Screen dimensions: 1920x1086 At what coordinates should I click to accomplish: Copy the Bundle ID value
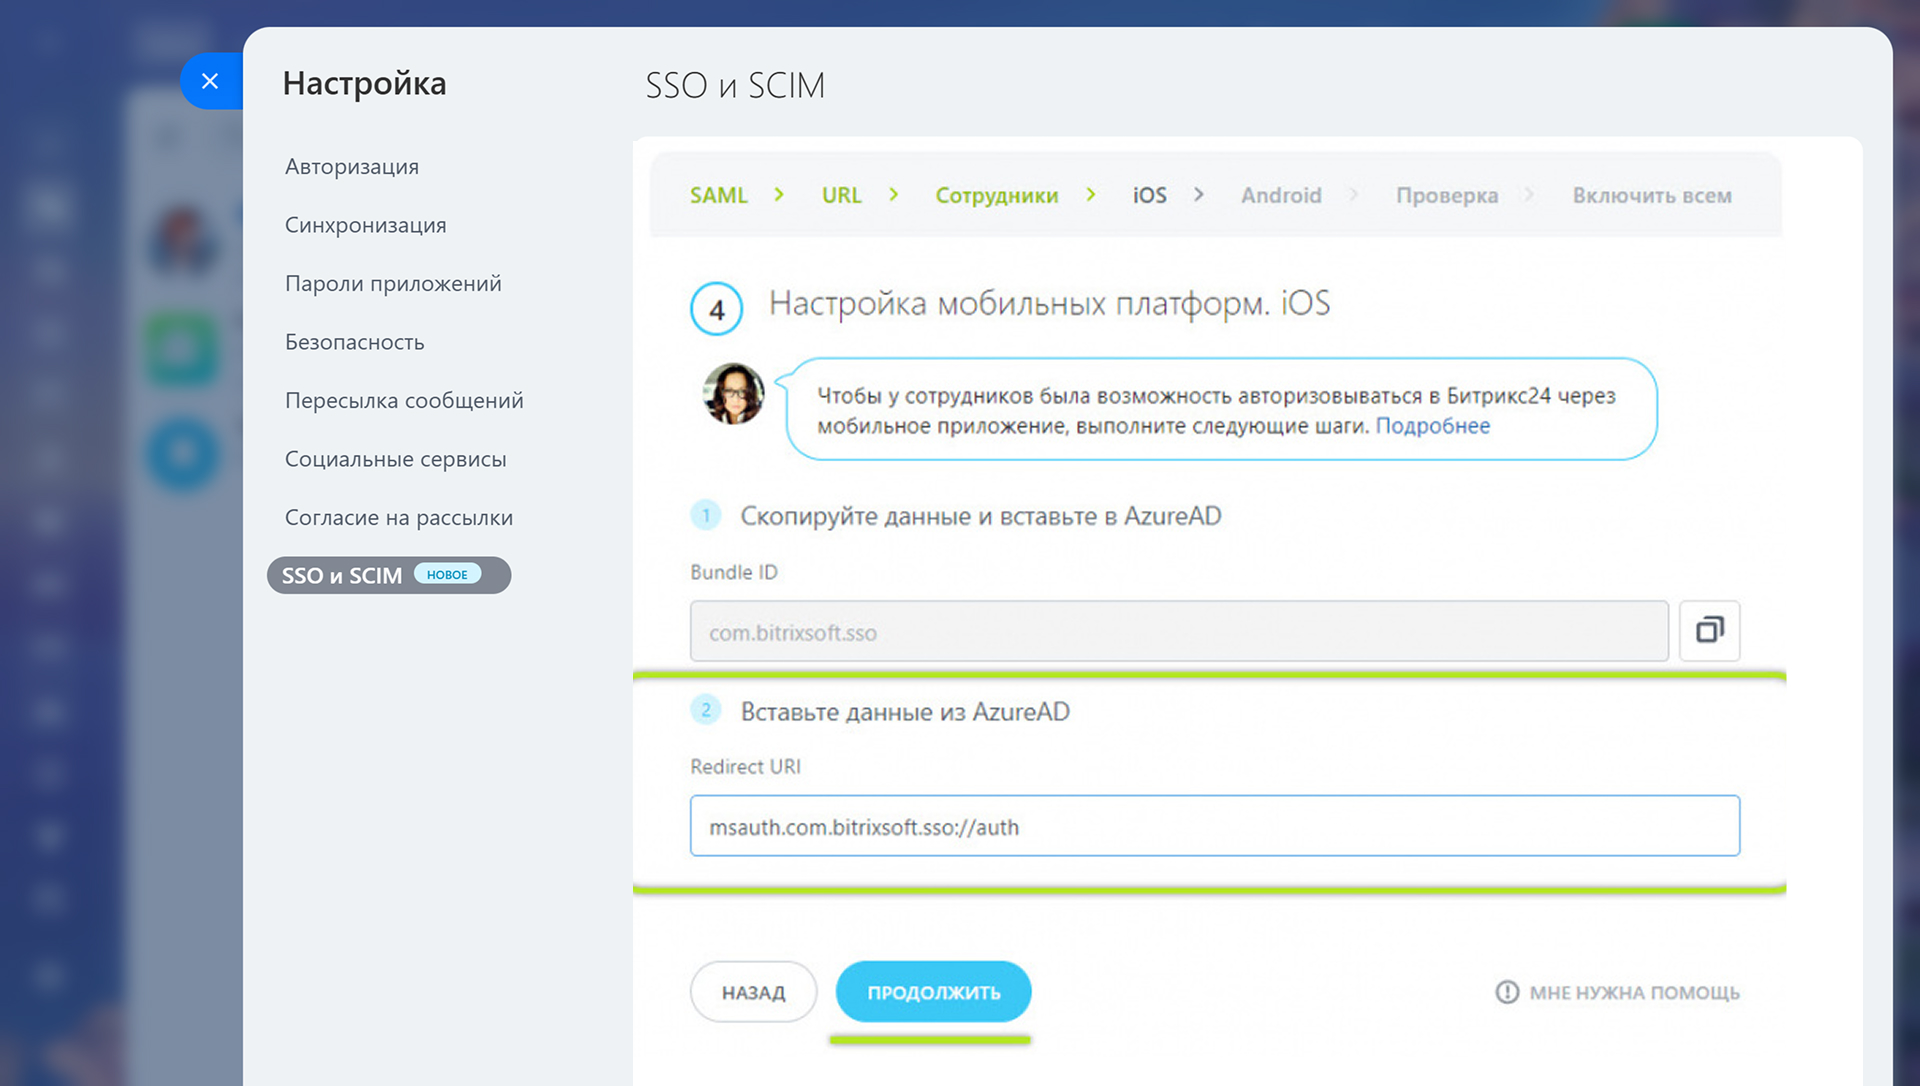[x=1709, y=630]
